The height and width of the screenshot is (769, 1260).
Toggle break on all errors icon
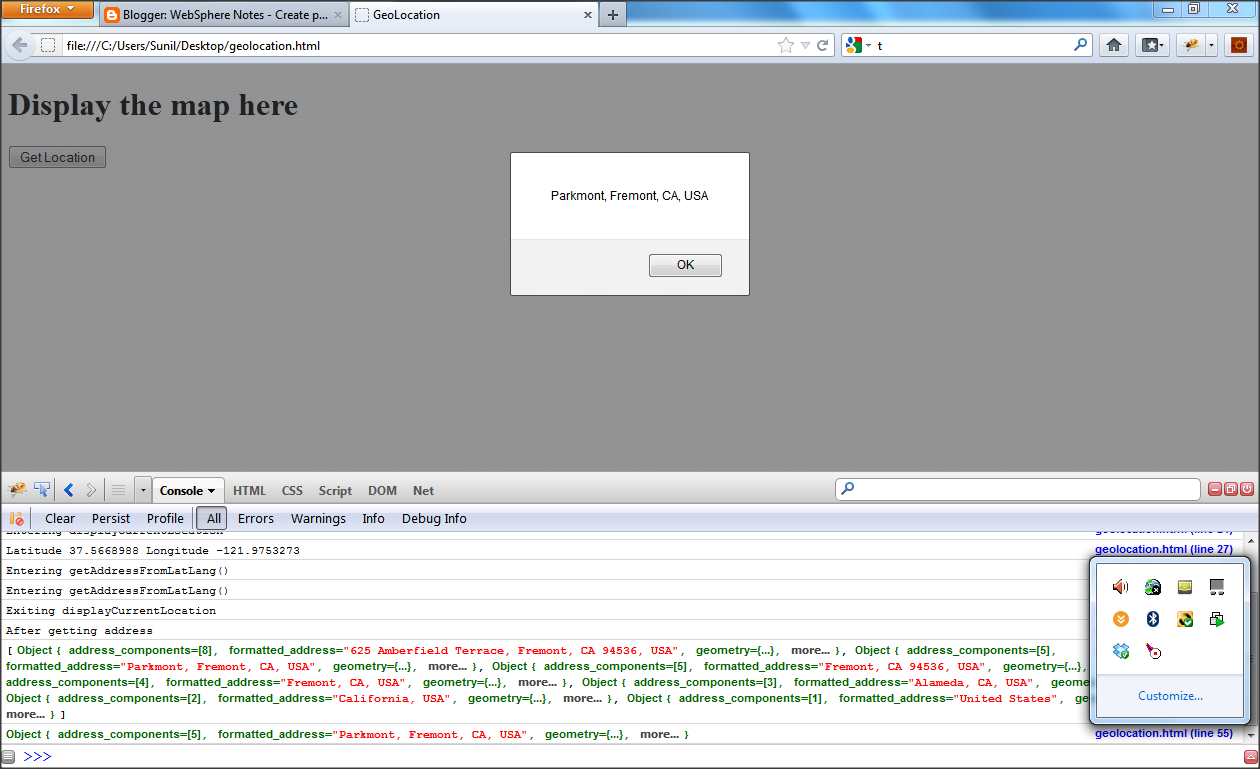click(x=16, y=518)
